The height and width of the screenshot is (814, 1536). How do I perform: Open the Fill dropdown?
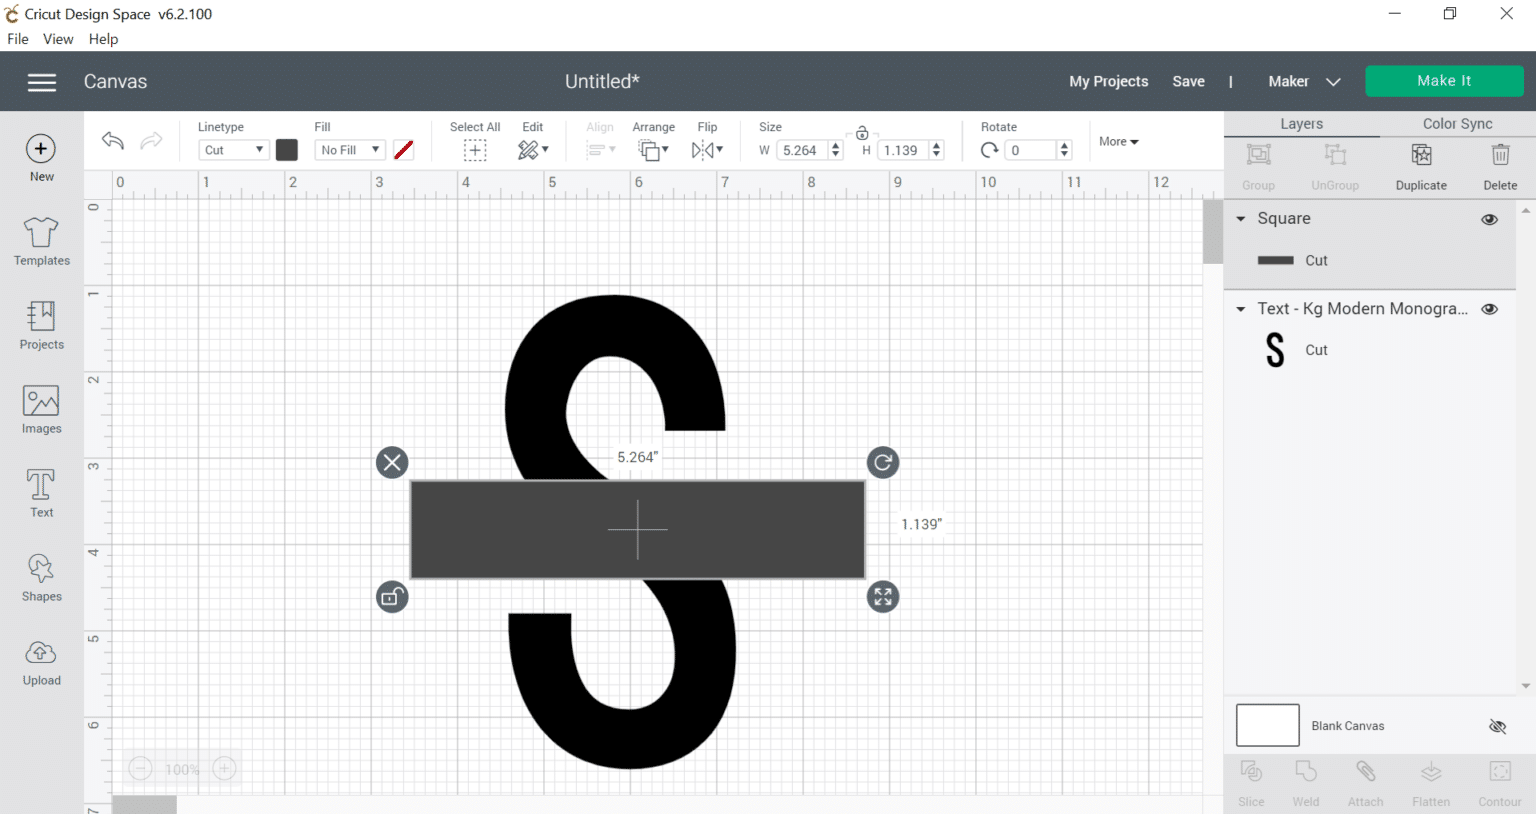tap(349, 149)
